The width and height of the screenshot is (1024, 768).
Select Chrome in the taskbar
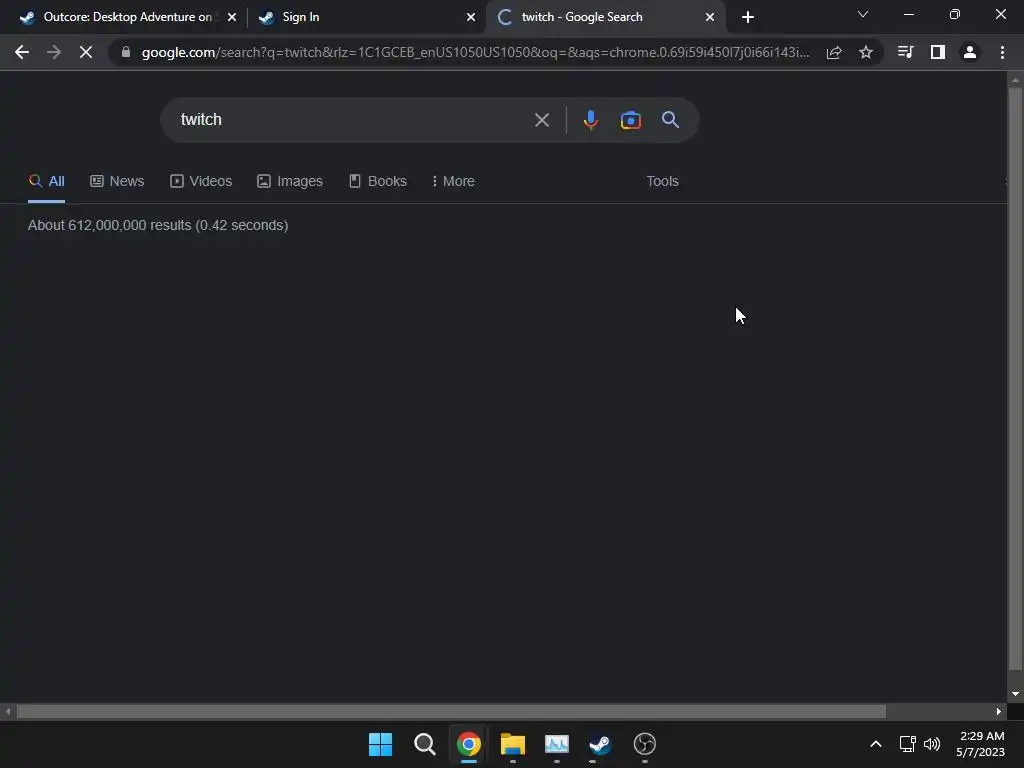tap(468, 744)
